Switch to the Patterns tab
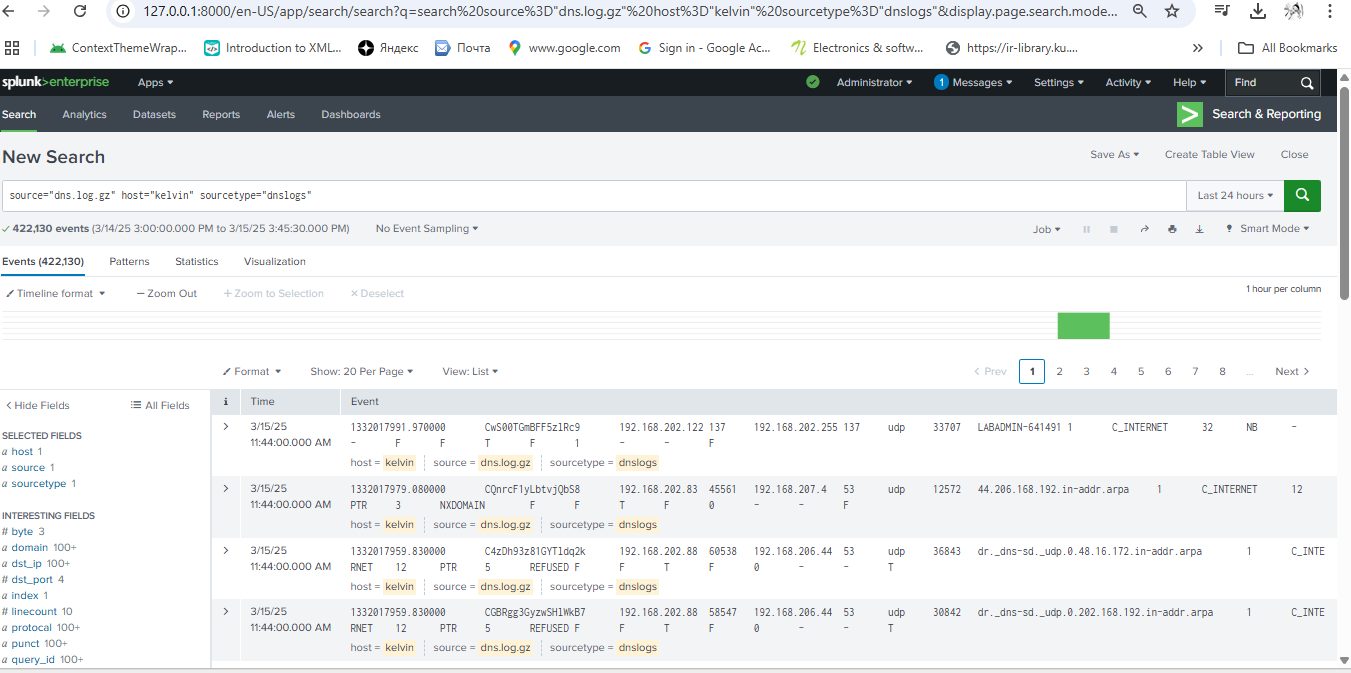This screenshot has height=673, width=1351. coord(129,261)
